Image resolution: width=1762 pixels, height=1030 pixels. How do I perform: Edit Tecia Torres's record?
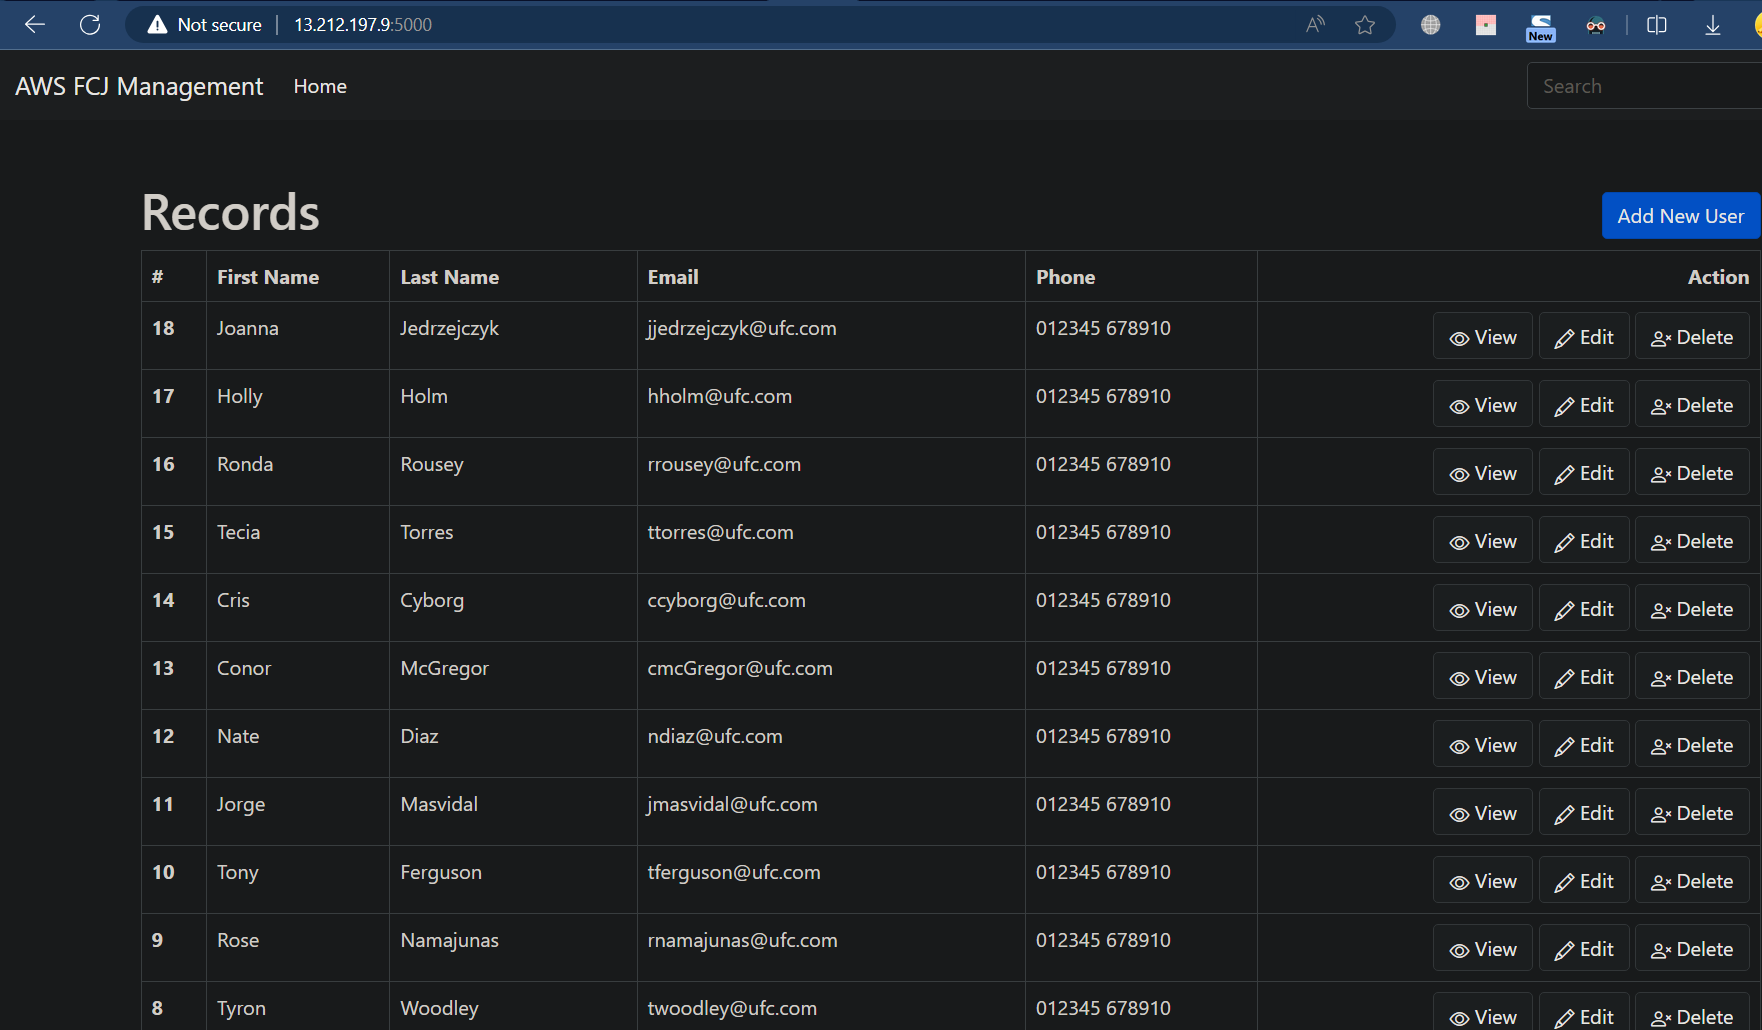coord(1584,541)
